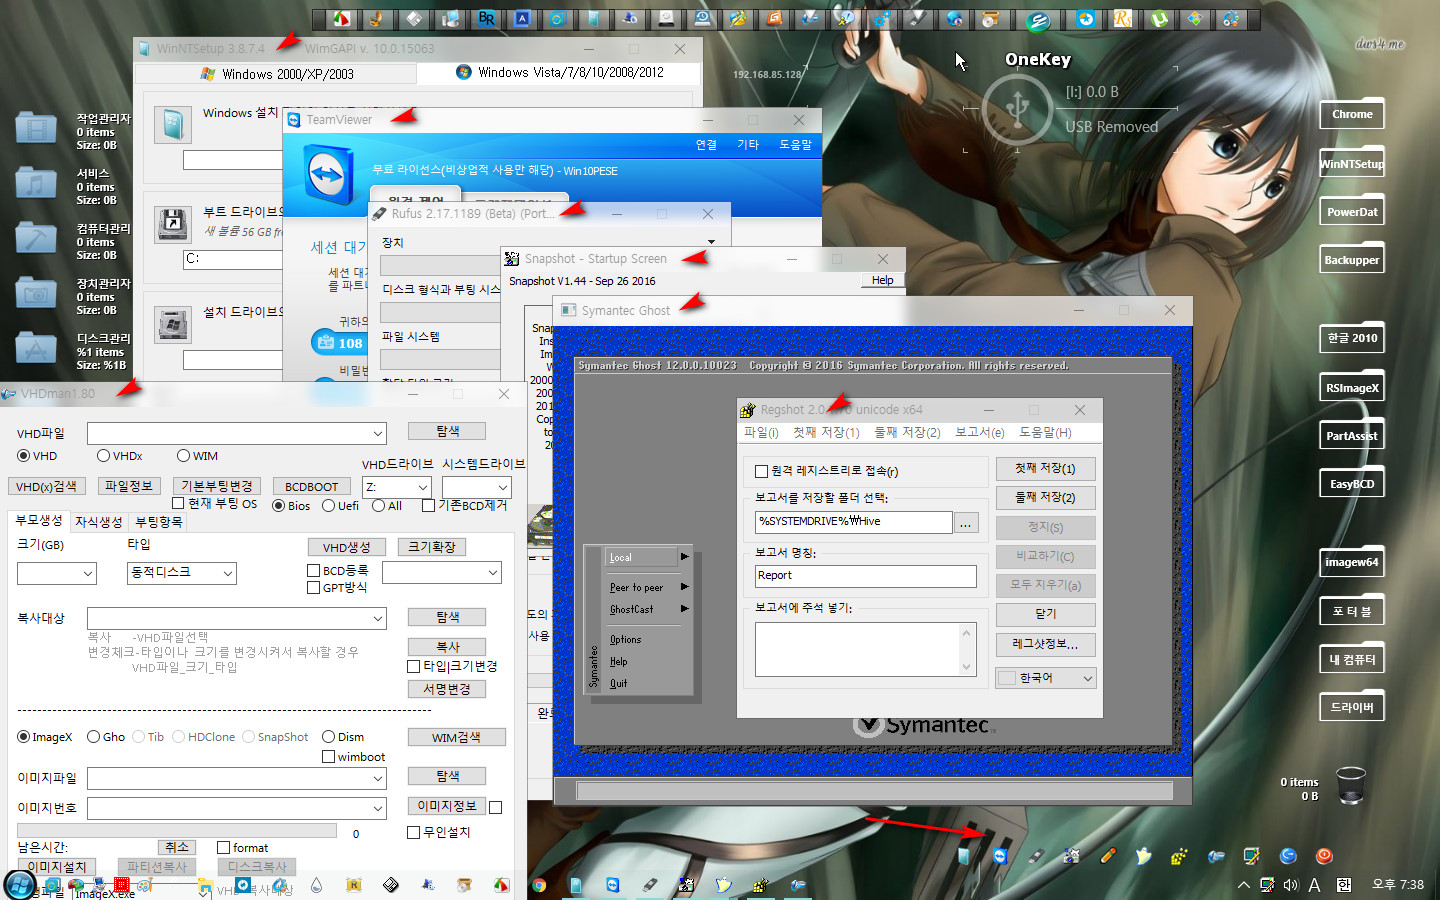Switch to the 자식생성 tab in VHDman
1440x900 pixels.
[x=99, y=522]
